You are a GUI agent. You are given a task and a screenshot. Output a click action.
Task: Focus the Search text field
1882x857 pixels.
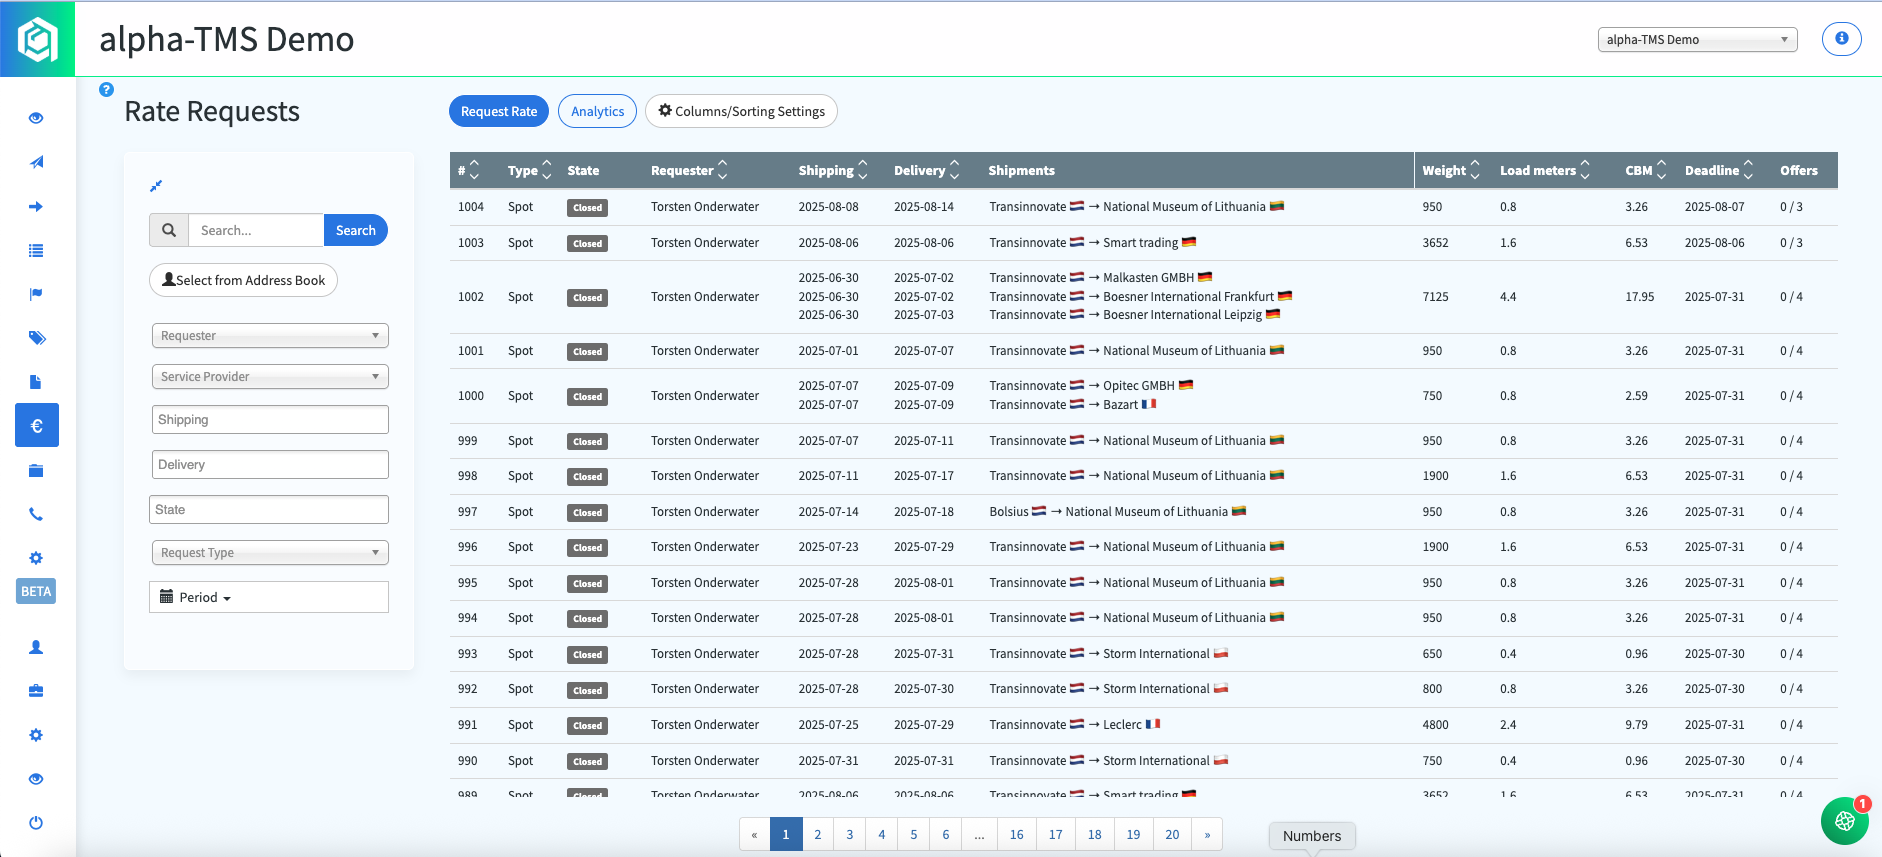[256, 230]
